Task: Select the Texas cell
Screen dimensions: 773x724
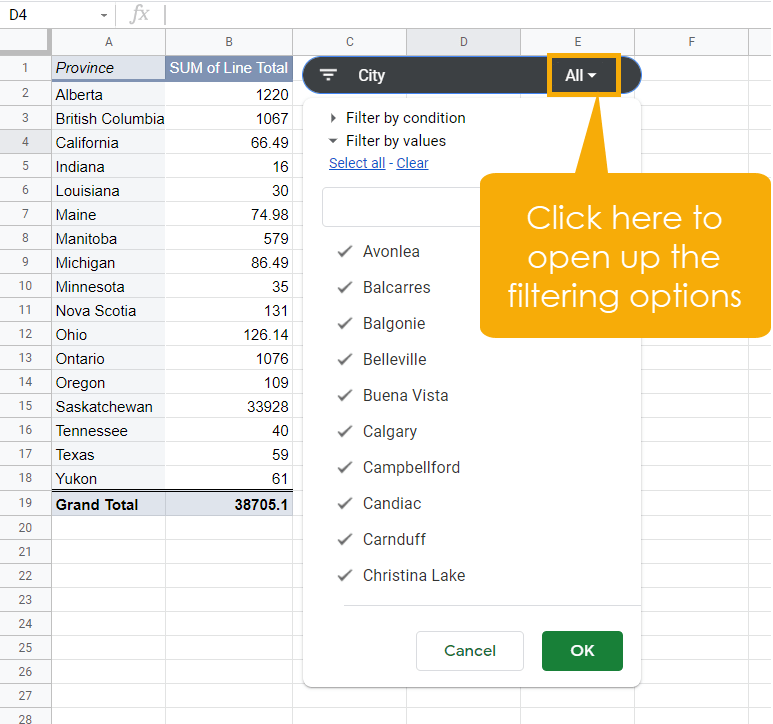Action: click(108, 454)
